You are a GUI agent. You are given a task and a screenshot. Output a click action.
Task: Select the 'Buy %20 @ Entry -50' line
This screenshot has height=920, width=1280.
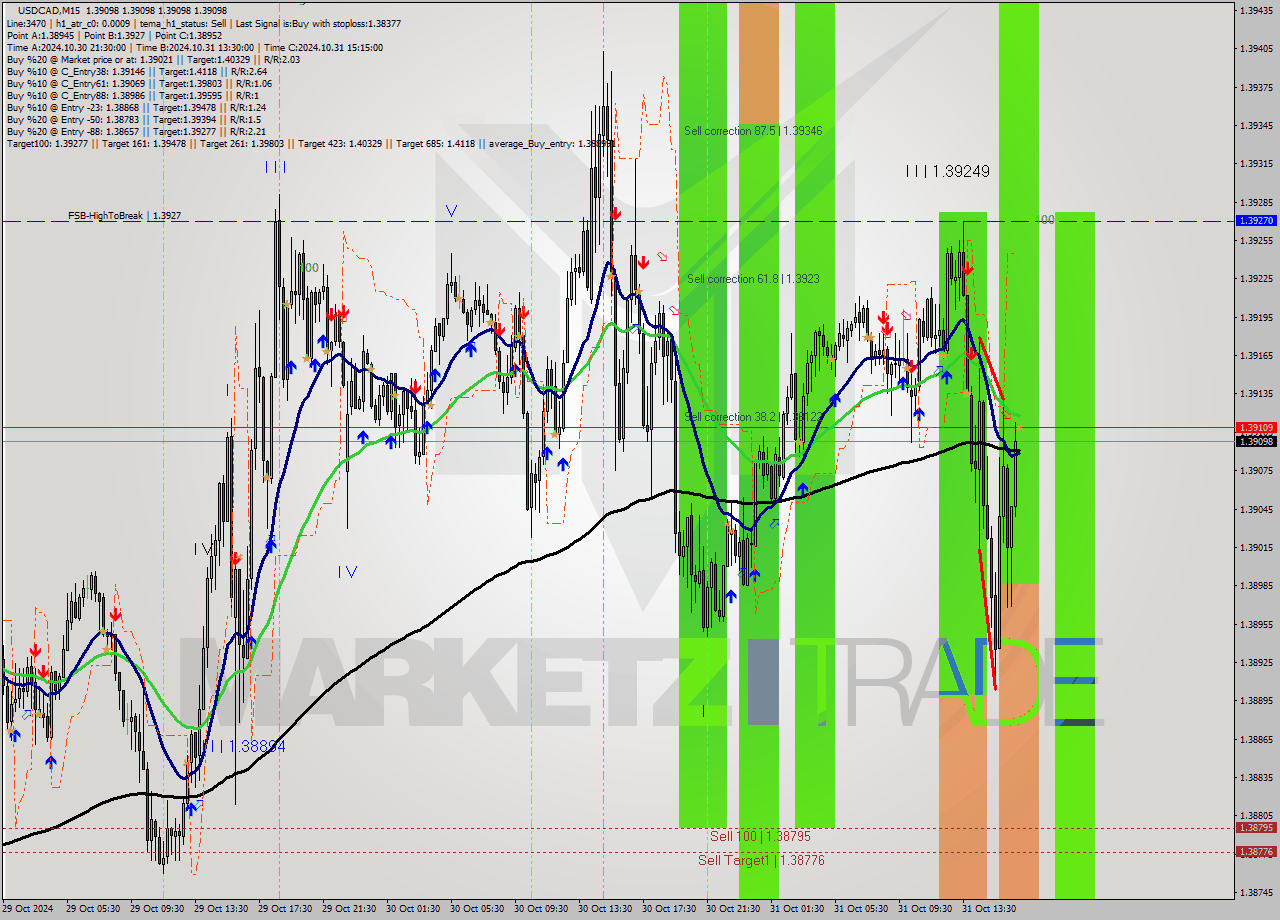point(133,119)
